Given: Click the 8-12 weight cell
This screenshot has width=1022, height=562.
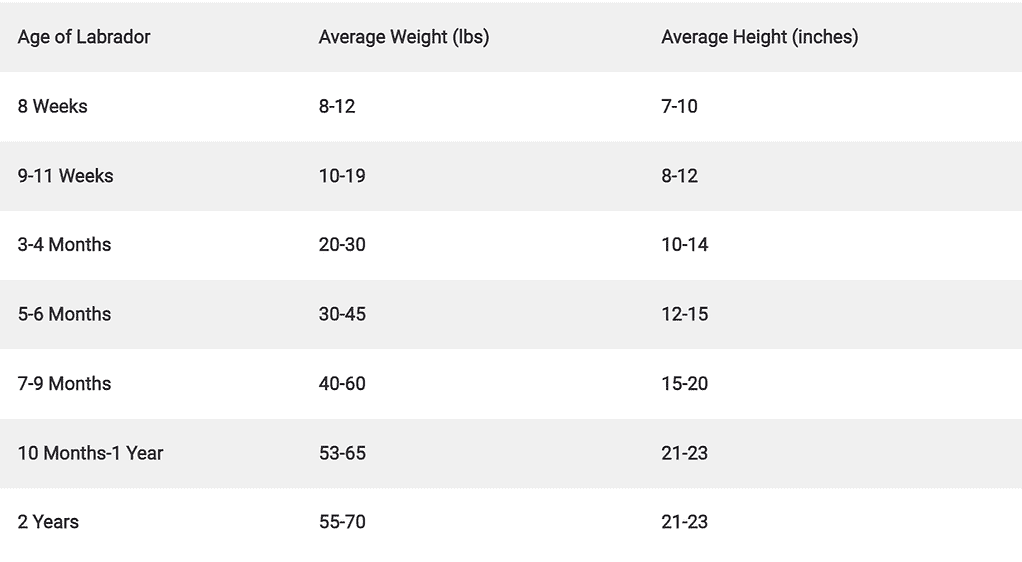Looking at the screenshot, I should (x=337, y=106).
